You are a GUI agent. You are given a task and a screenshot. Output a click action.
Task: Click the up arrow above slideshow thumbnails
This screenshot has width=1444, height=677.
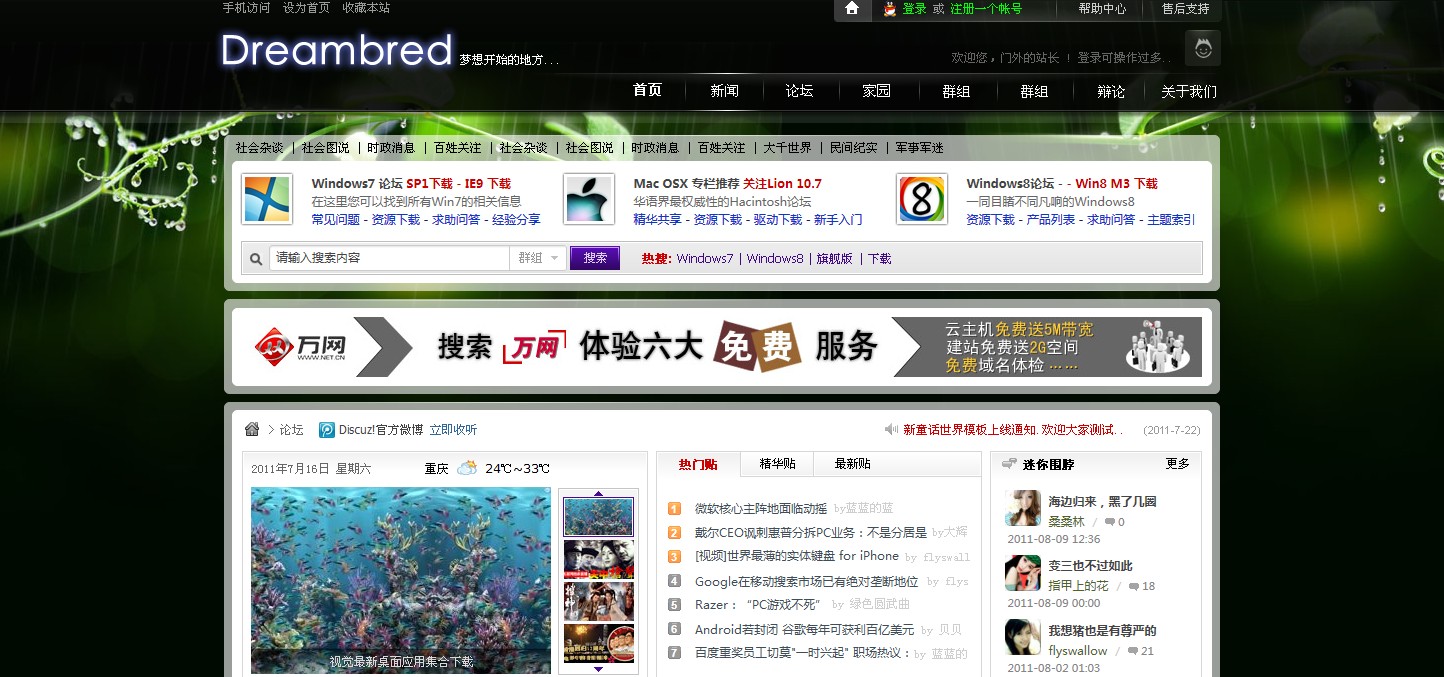click(599, 493)
